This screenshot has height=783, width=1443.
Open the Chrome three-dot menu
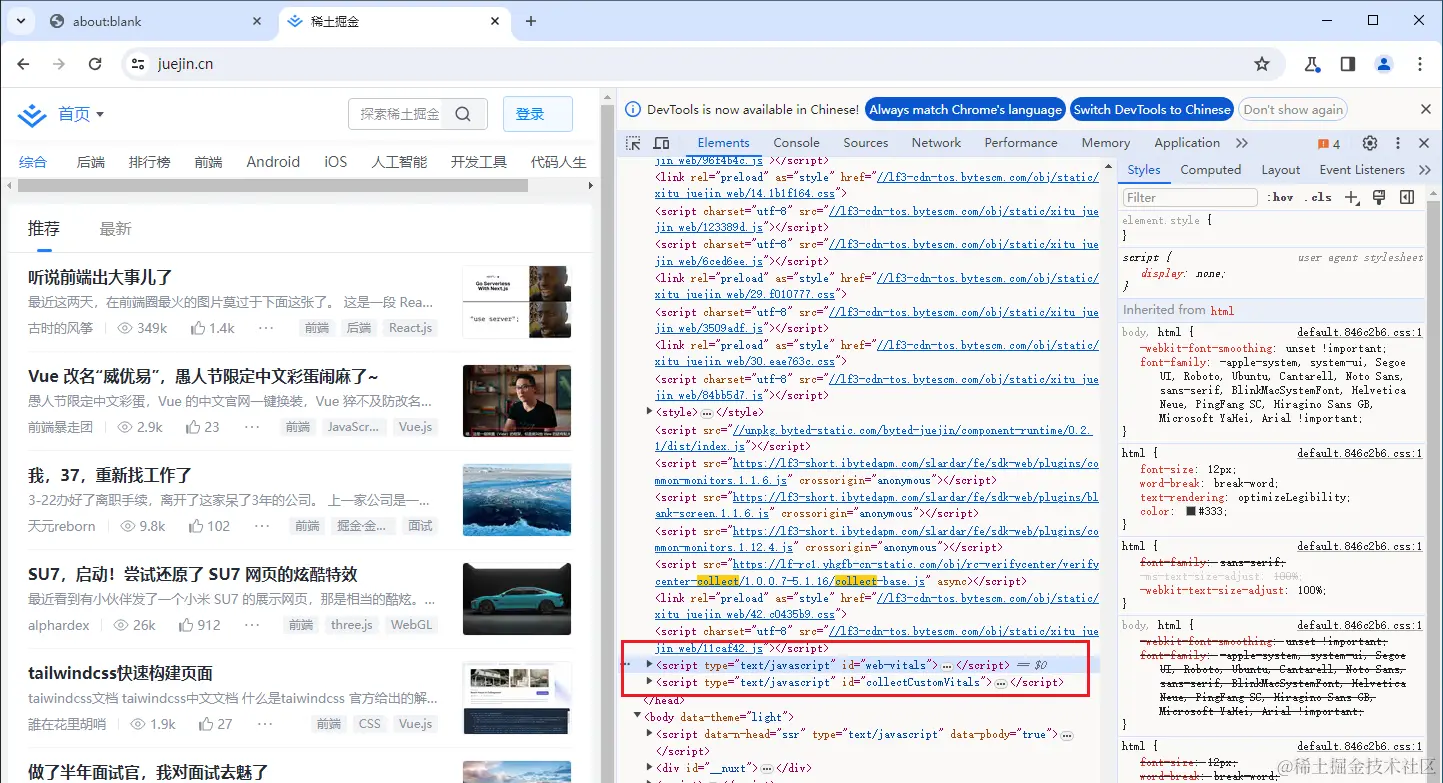pyautogui.click(x=1420, y=64)
